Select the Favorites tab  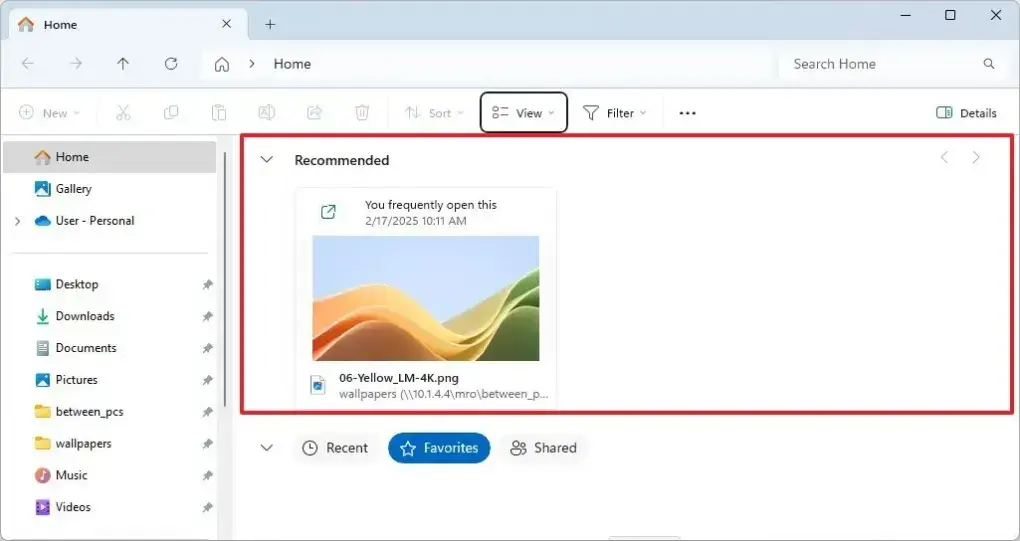pos(439,448)
